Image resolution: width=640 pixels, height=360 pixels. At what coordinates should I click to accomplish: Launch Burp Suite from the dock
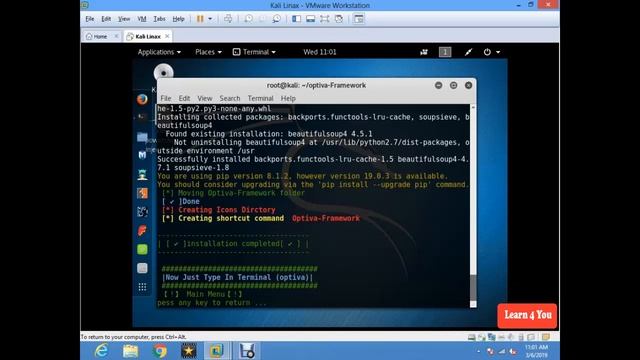click(x=142, y=193)
